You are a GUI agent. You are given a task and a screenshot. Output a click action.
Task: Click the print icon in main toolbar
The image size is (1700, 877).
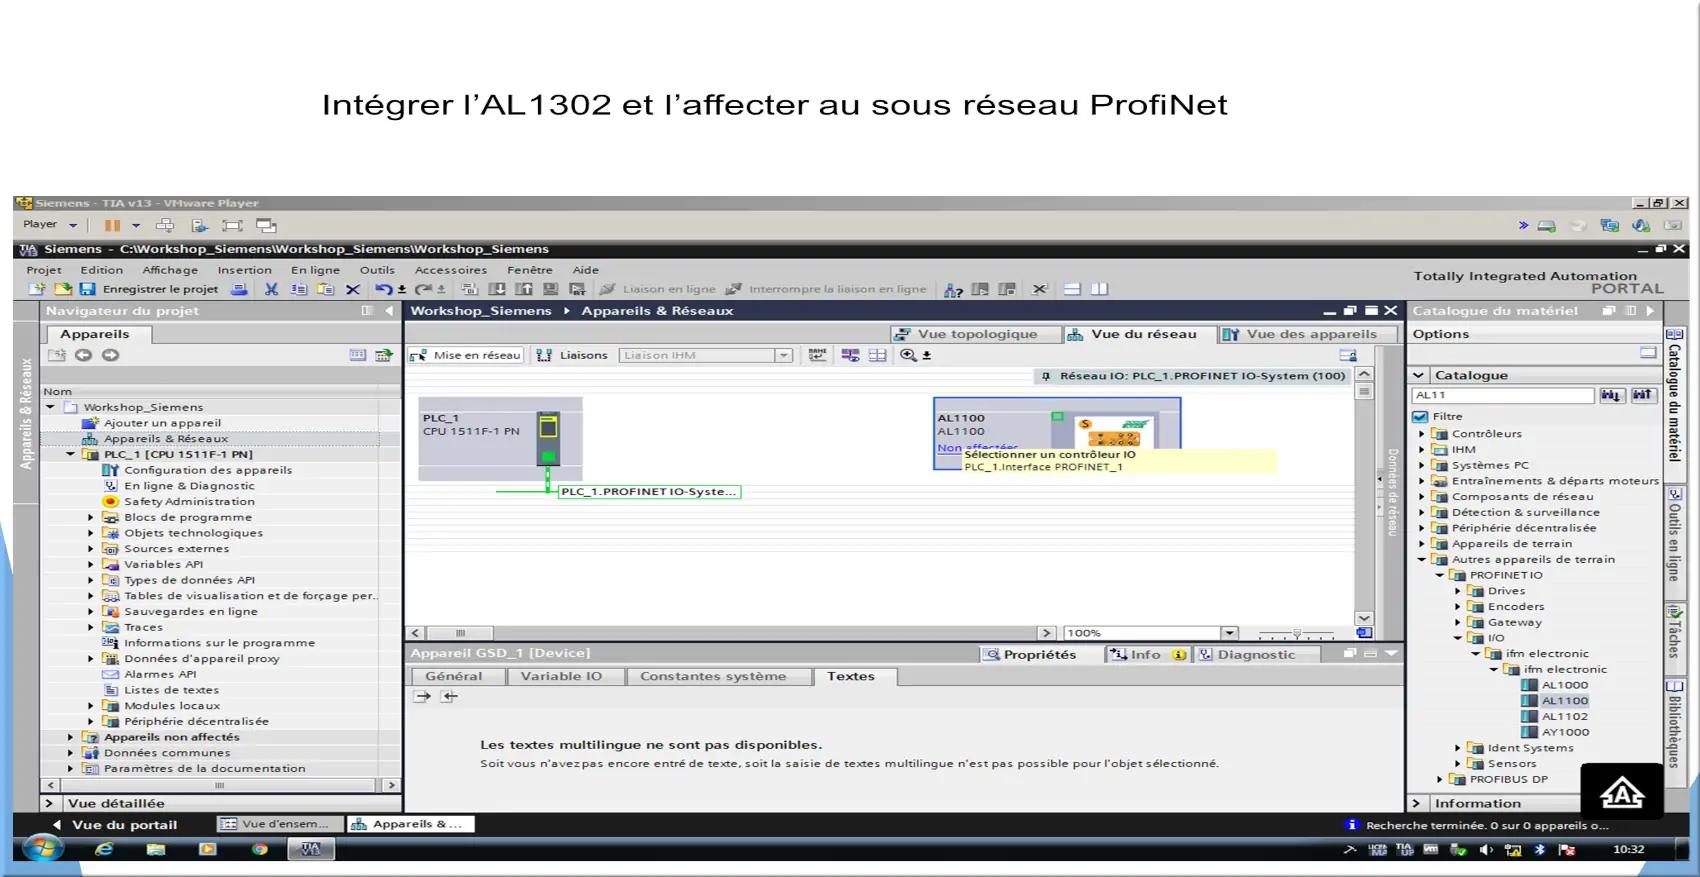[x=239, y=289]
